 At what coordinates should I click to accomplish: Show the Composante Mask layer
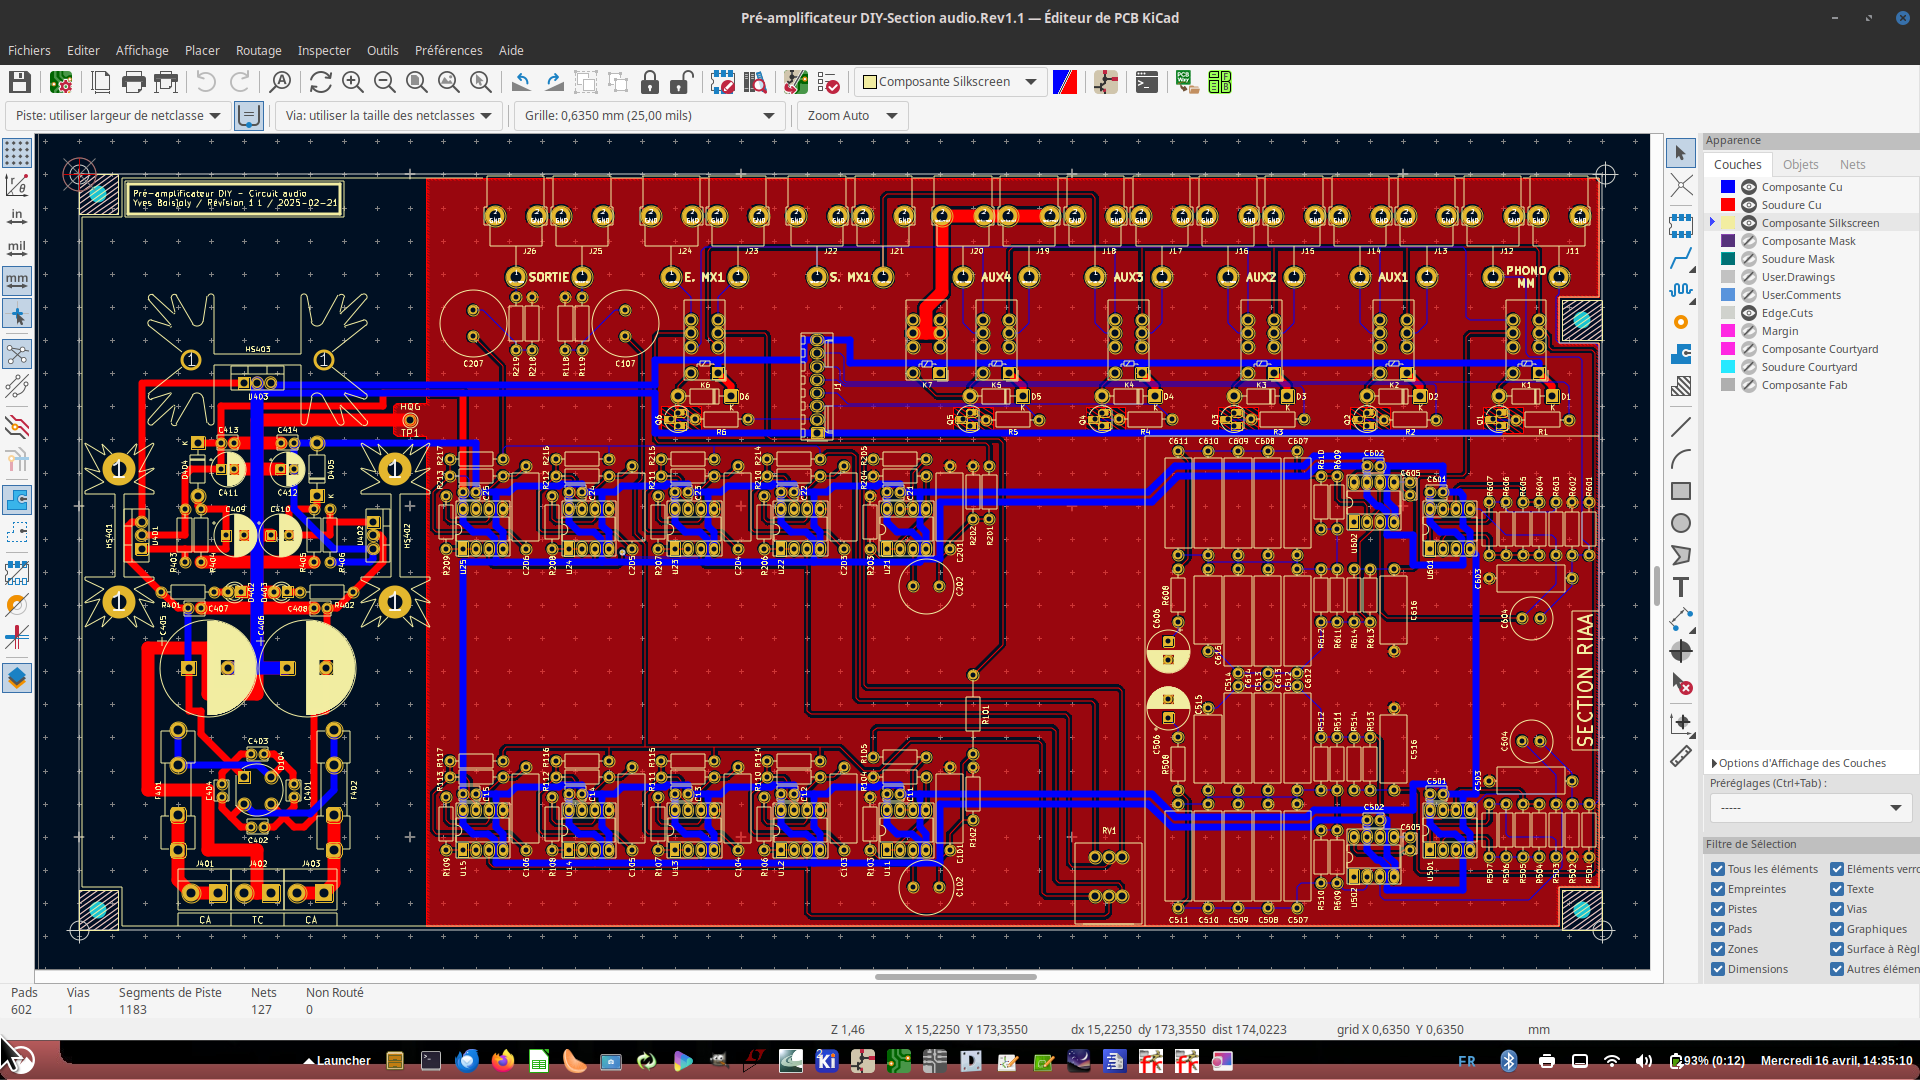1749,241
